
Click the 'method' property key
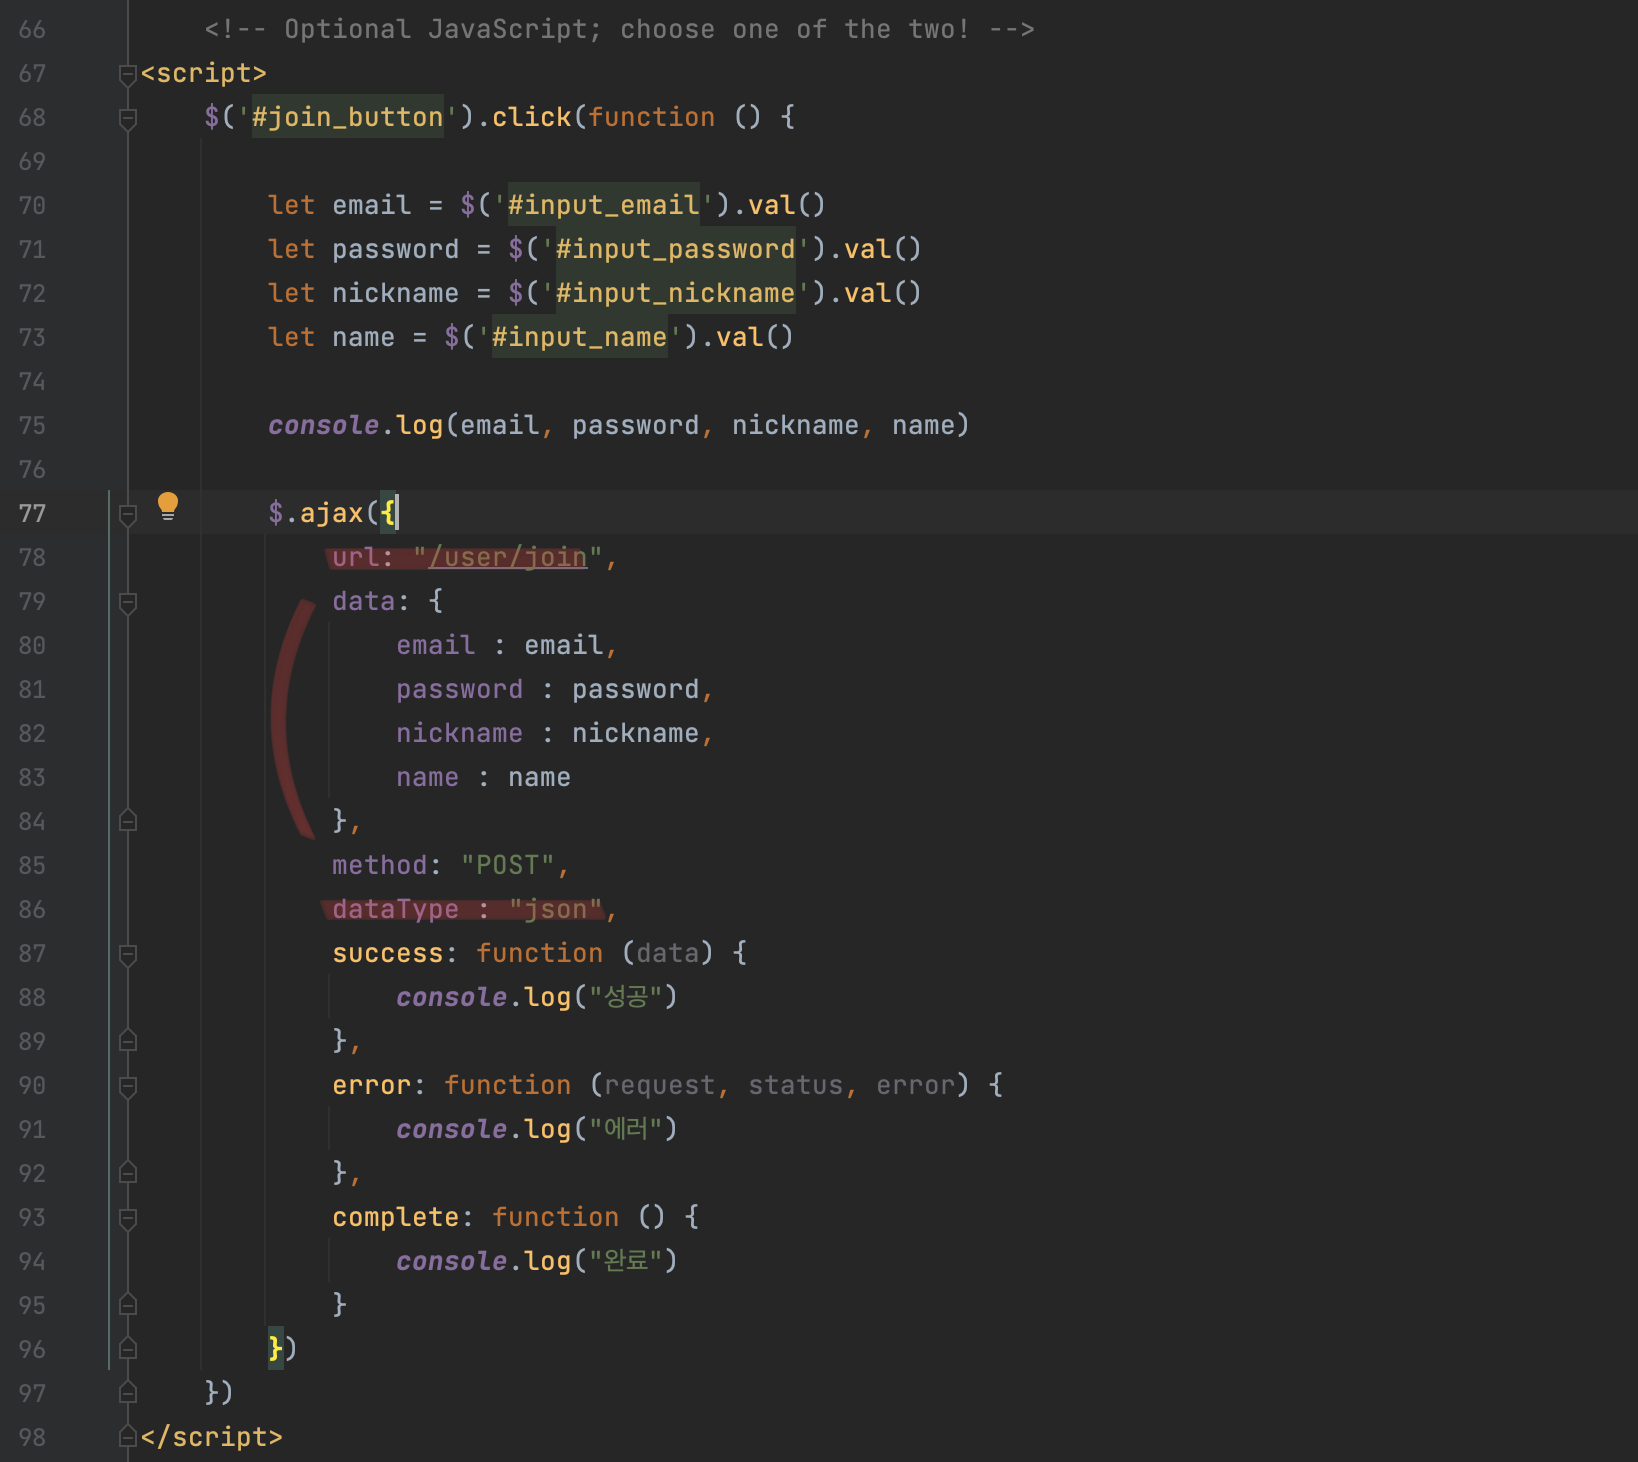tap(379, 865)
